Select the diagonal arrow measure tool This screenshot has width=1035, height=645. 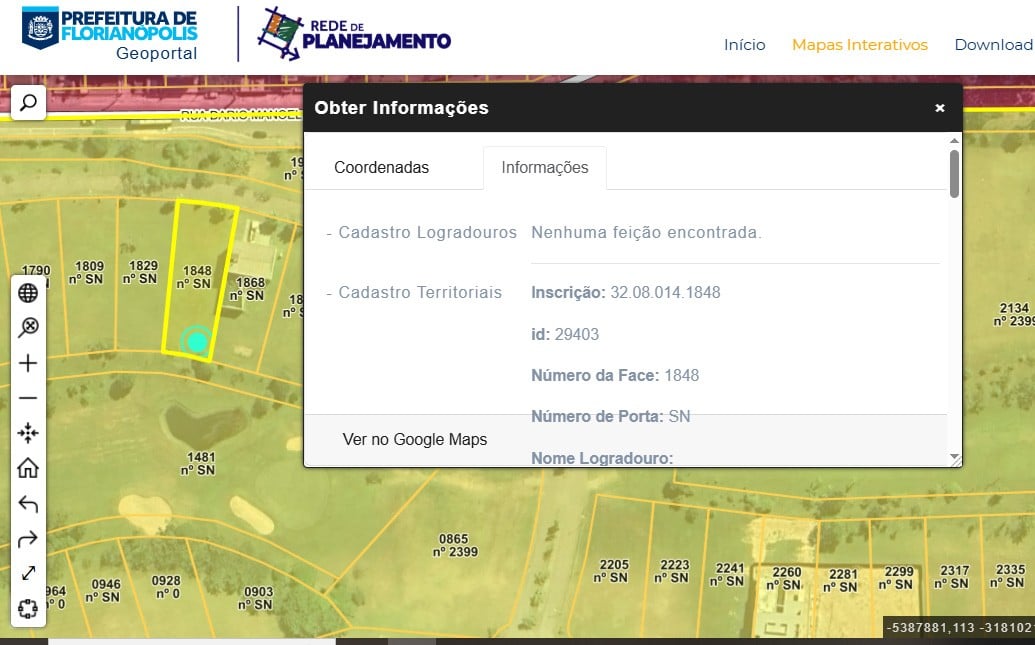[x=28, y=574]
